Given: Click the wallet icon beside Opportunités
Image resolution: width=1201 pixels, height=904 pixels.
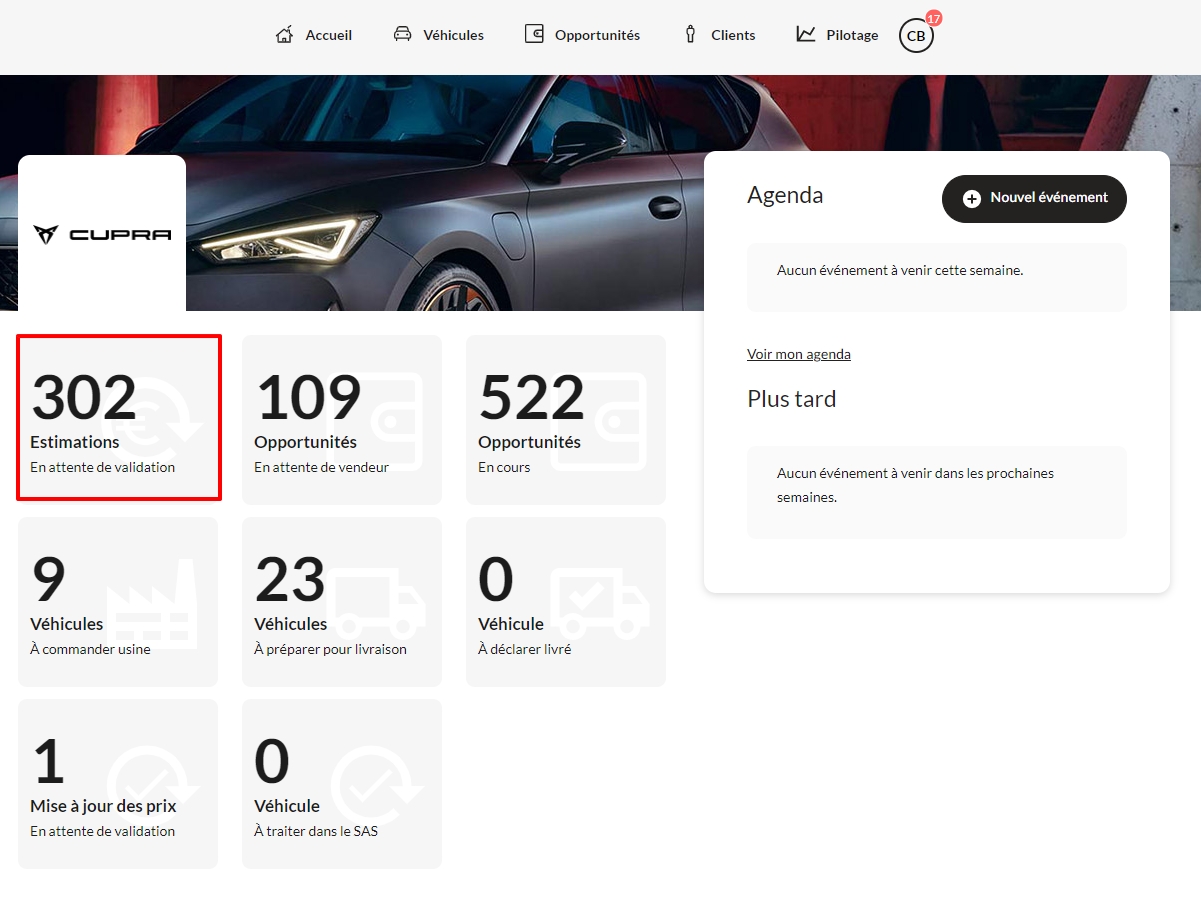Looking at the screenshot, I should (x=534, y=34).
